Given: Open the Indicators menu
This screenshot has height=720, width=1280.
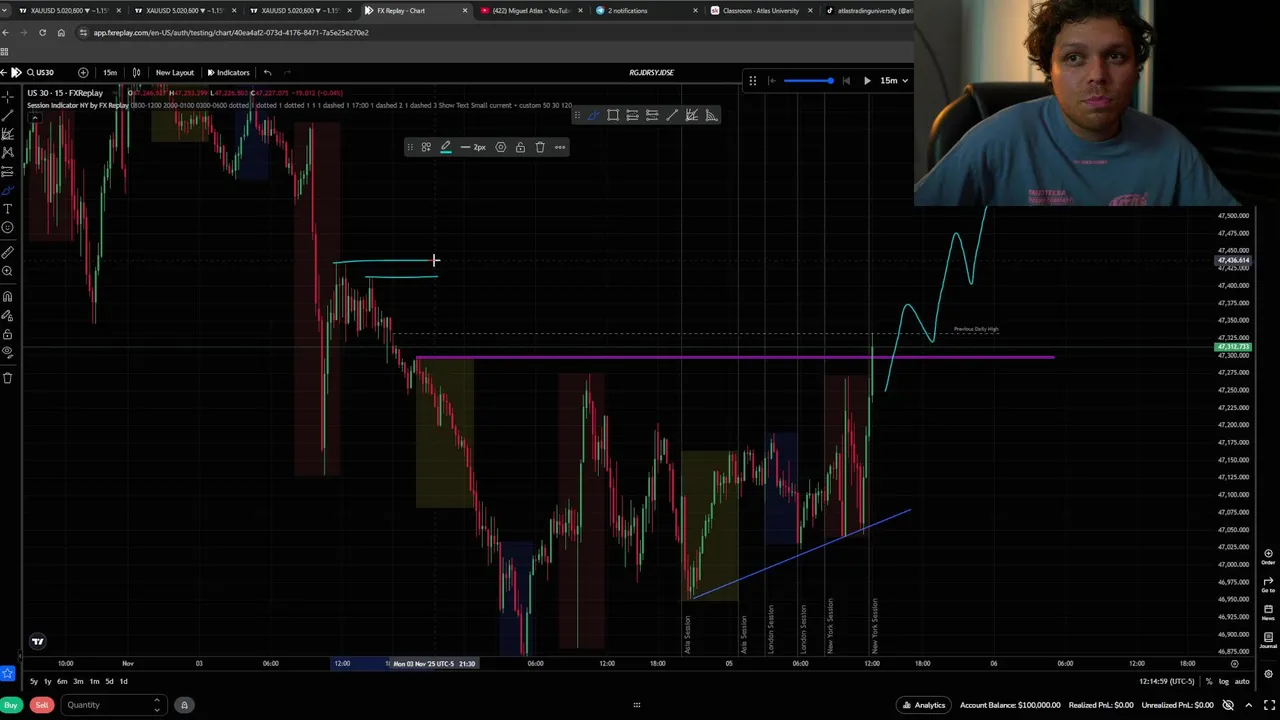Looking at the screenshot, I should pos(228,72).
